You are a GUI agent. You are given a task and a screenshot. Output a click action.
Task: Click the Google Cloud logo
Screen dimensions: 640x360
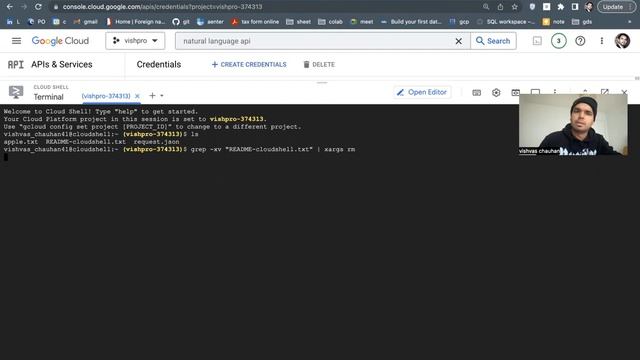pyautogui.click(x=60, y=41)
